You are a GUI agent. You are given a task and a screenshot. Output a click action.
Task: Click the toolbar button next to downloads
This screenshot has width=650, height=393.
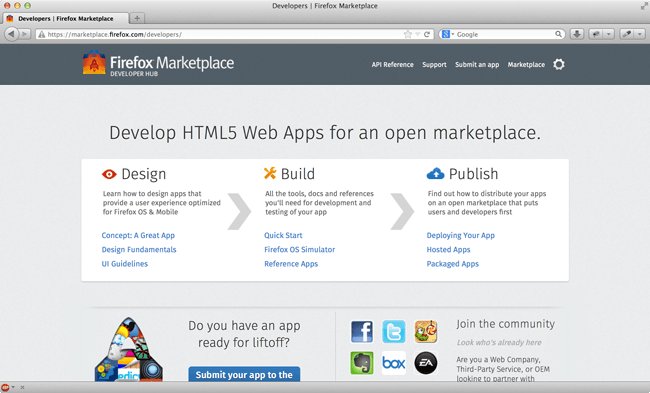click(x=596, y=34)
